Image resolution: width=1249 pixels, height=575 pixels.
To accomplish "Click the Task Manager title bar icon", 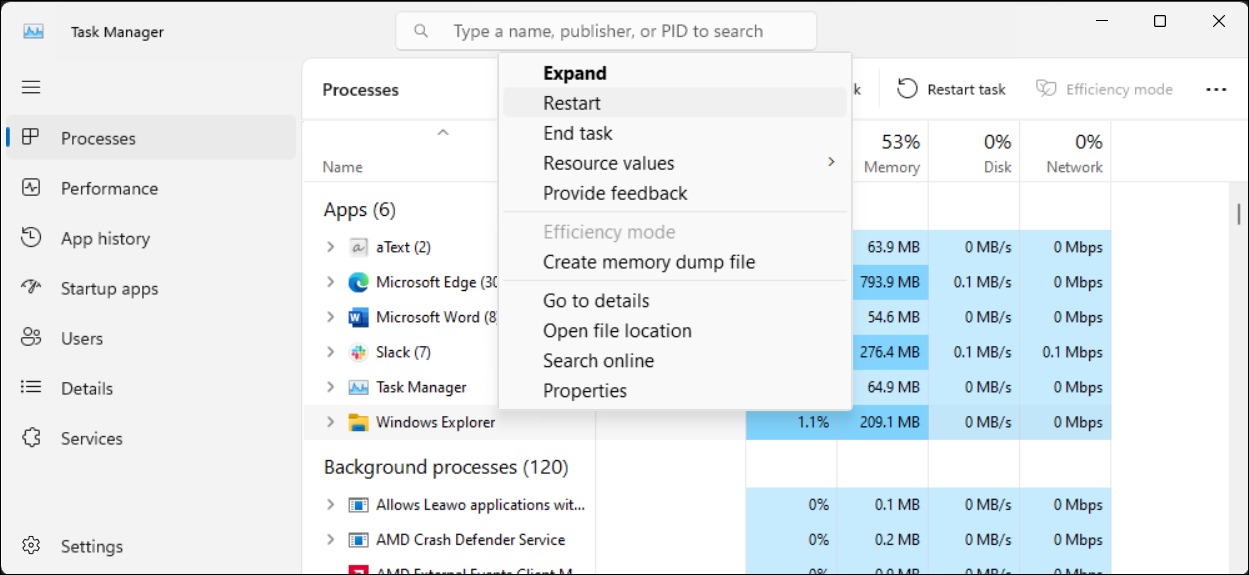I will (x=34, y=31).
